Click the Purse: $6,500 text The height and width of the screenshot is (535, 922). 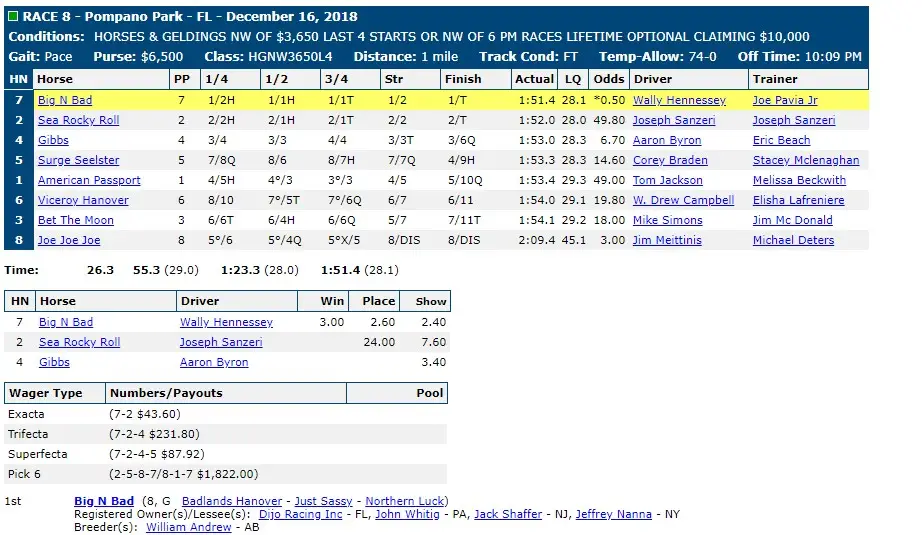pos(138,56)
